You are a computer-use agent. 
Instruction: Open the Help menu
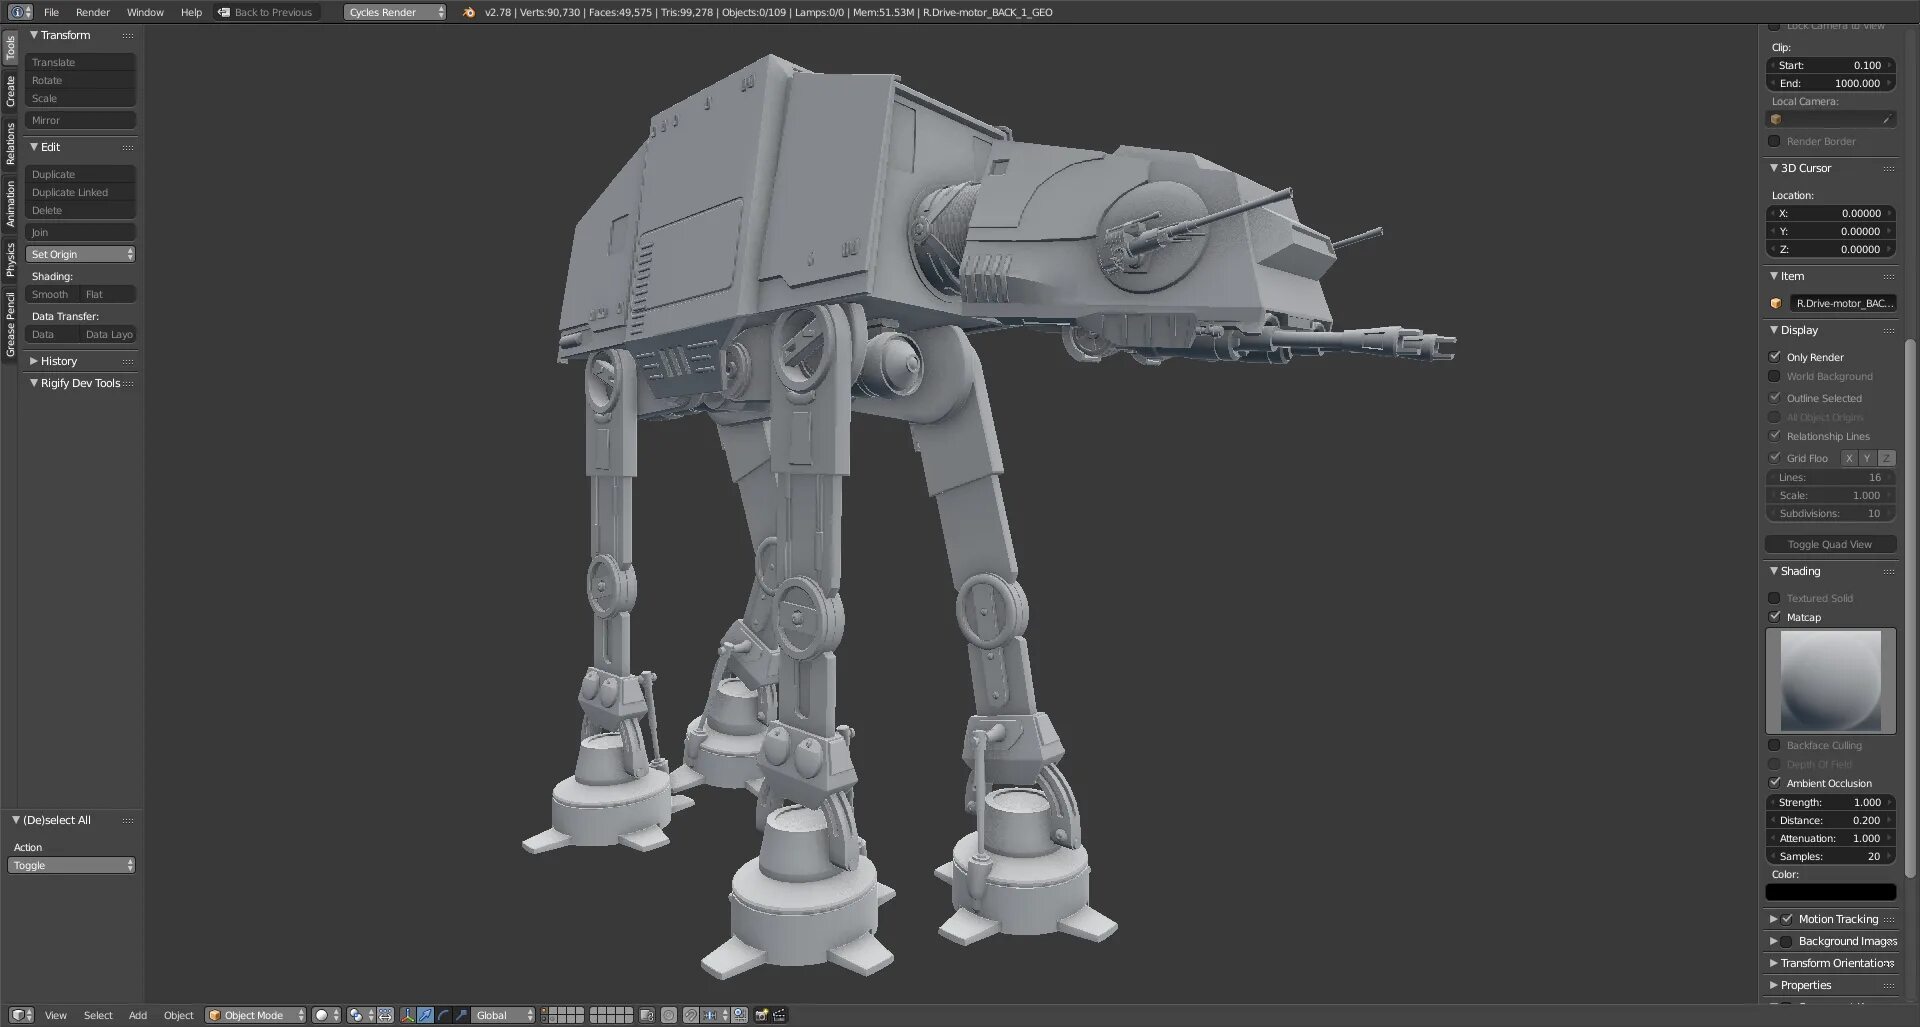191,12
